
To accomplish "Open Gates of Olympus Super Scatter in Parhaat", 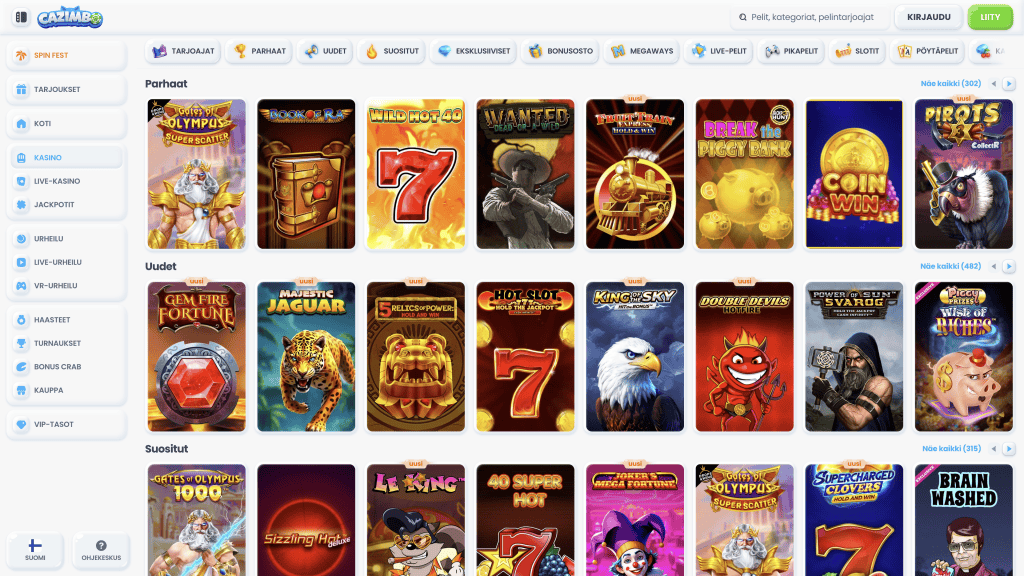I will coord(197,174).
